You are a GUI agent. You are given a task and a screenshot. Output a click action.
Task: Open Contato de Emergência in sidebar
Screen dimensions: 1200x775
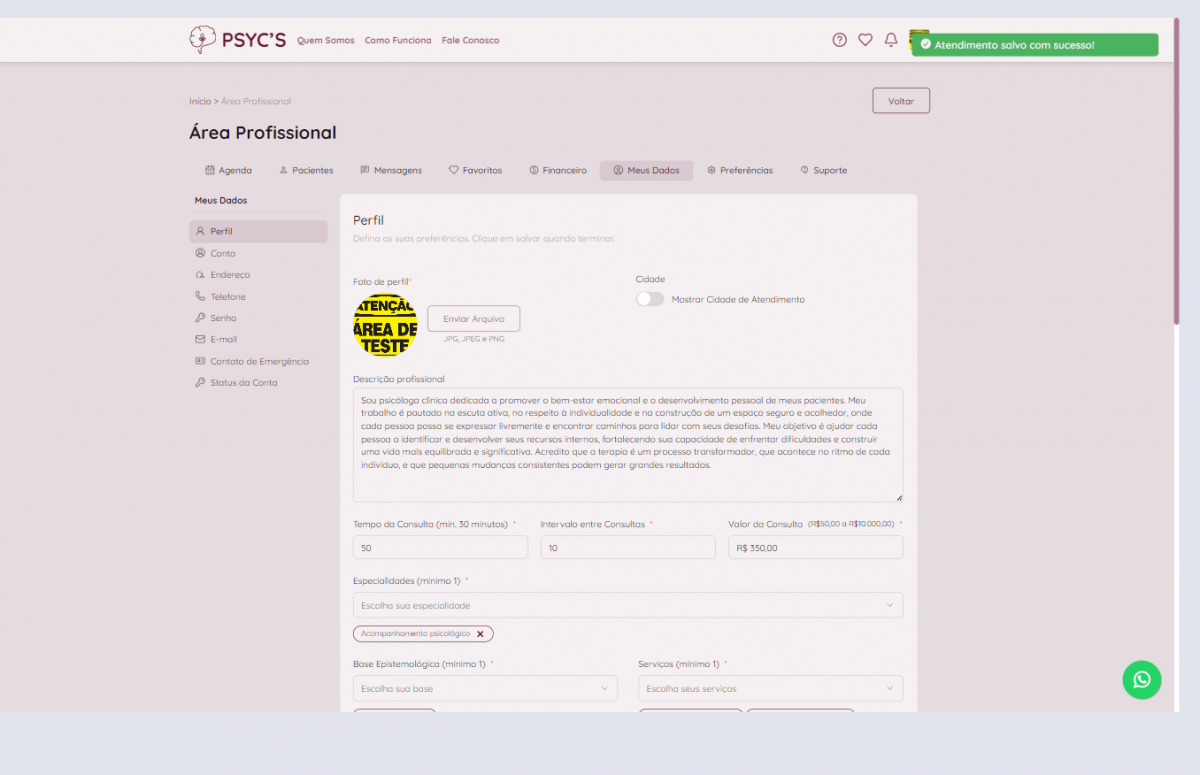(x=259, y=361)
